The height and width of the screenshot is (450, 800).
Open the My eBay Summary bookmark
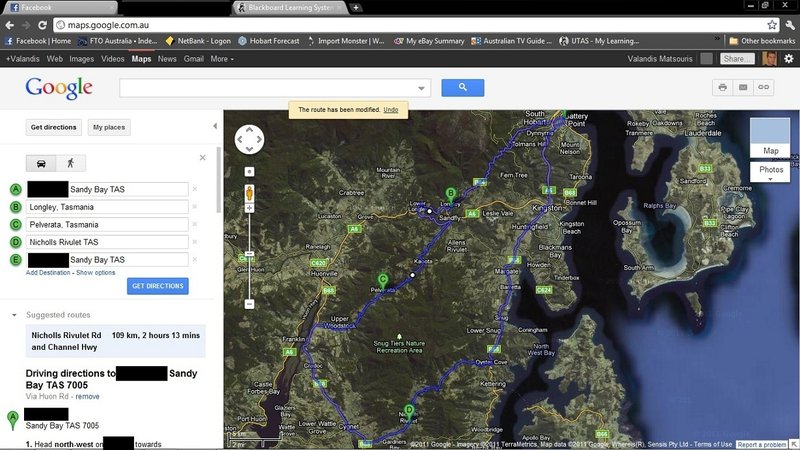coord(429,41)
